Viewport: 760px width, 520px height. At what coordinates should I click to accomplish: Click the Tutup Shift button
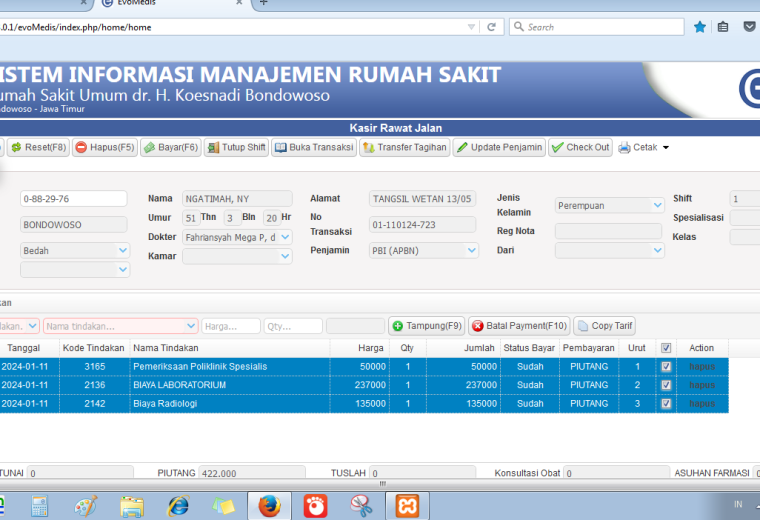(x=237, y=147)
